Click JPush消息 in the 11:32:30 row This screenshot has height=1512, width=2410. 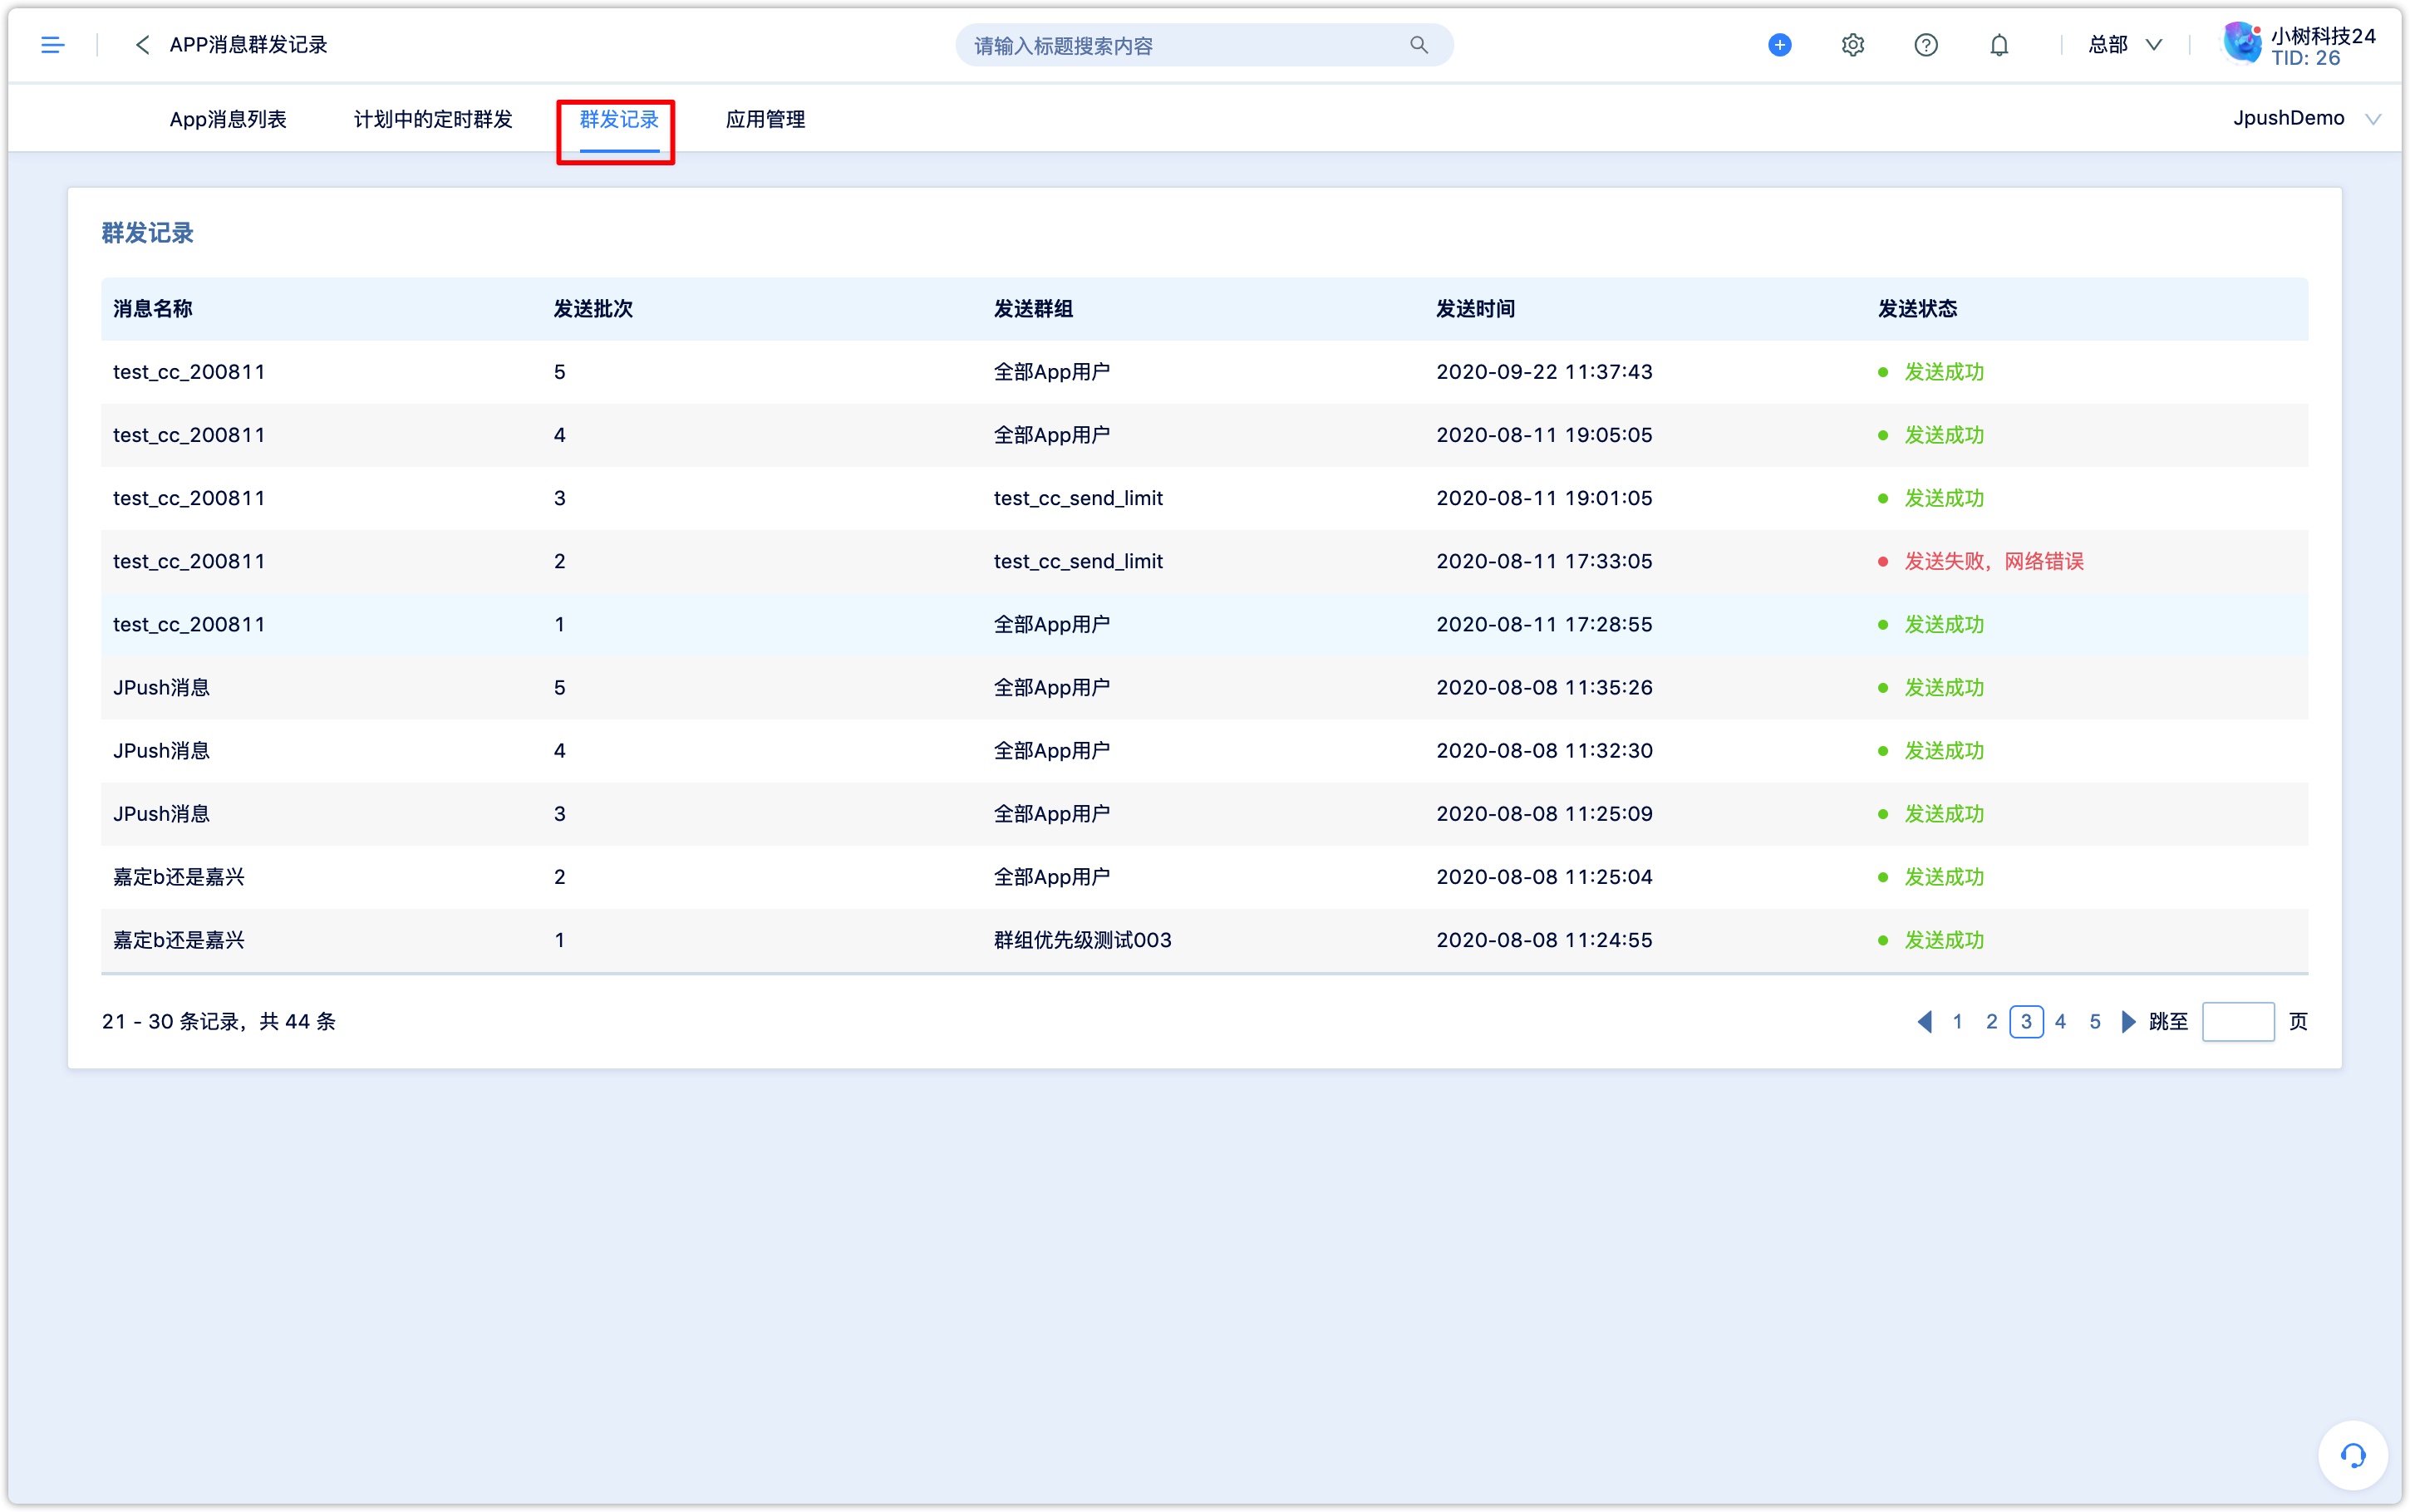tap(161, 750)
